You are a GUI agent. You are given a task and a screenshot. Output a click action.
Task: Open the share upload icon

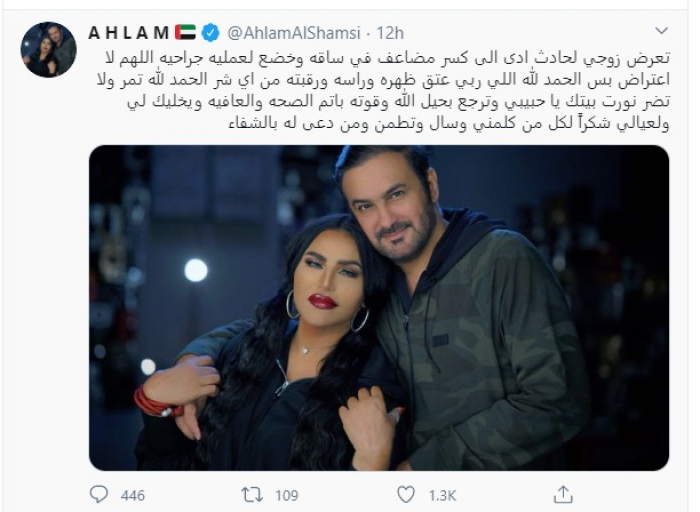tap(563, 494)
